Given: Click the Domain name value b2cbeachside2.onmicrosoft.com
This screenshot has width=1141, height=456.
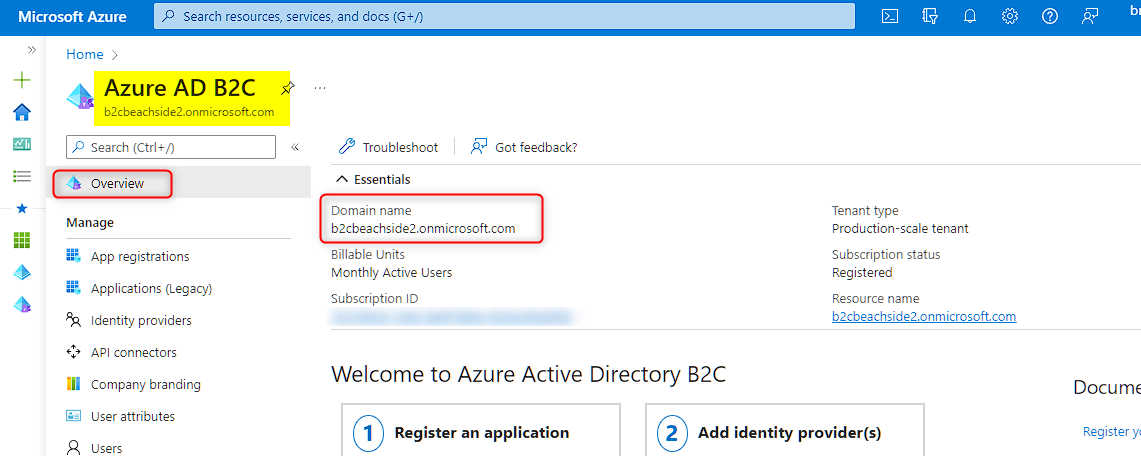Looking at the screenshot, I should click(x=423, y=228).
